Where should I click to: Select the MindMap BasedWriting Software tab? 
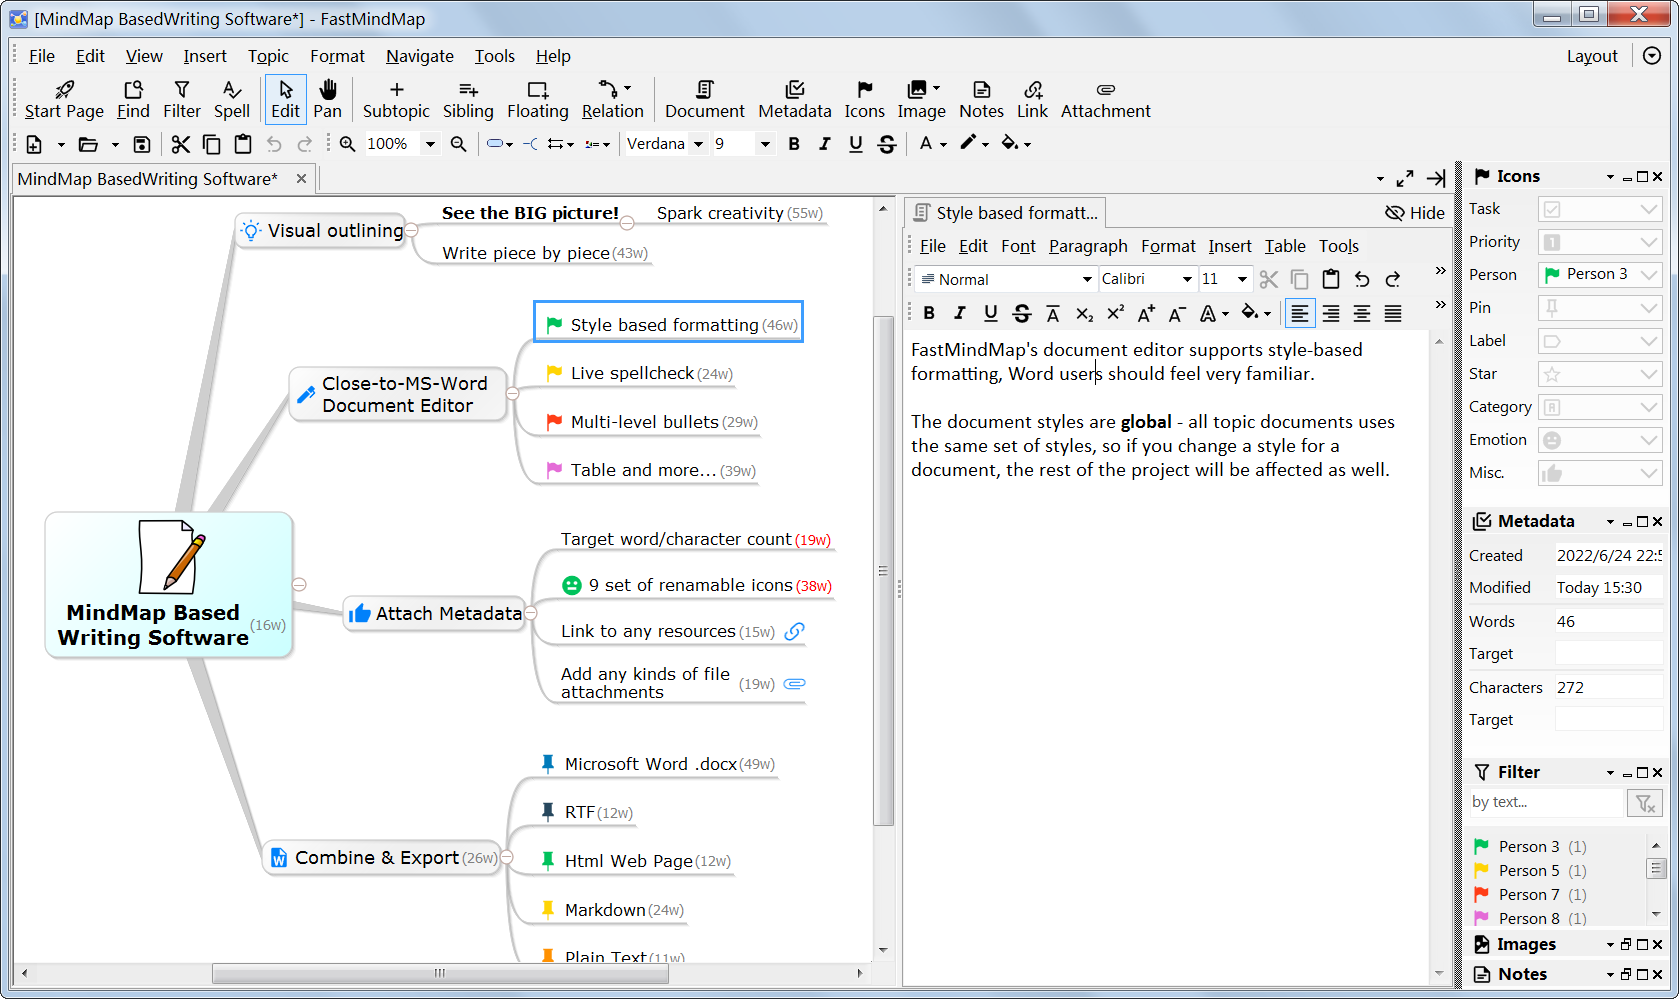pyautogui.click(x=148, y=179)
